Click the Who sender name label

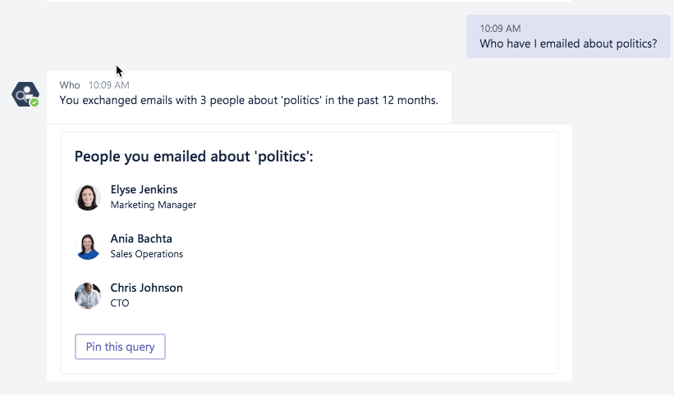tap(70, 85)
